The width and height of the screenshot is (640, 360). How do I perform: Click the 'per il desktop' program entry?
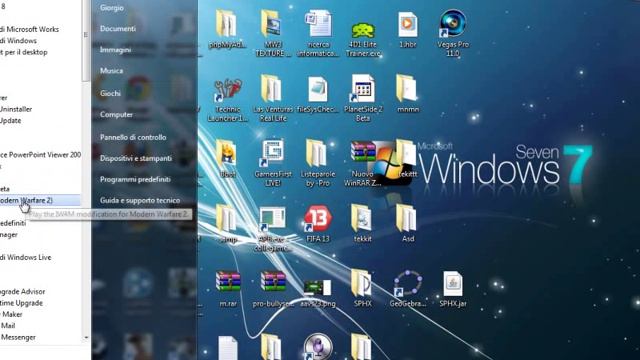(24, 52)
